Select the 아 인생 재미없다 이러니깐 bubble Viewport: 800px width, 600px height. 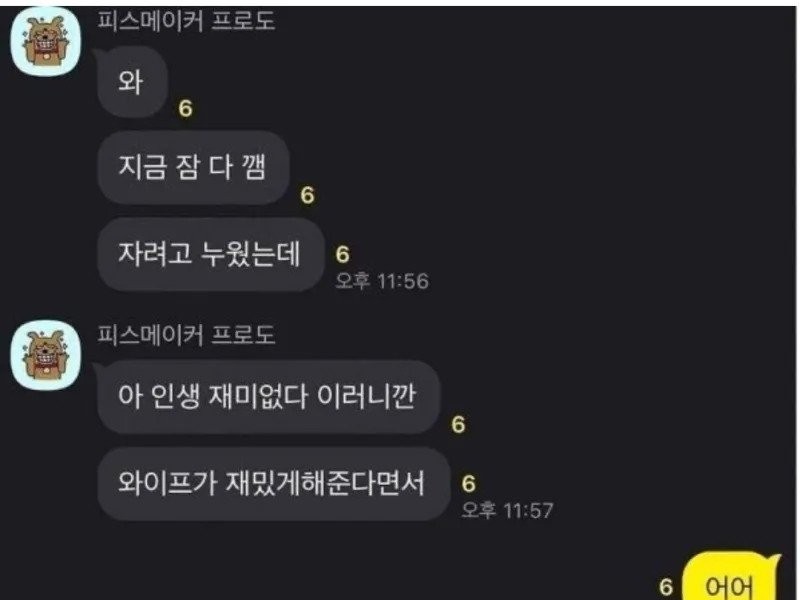point(268,396)
